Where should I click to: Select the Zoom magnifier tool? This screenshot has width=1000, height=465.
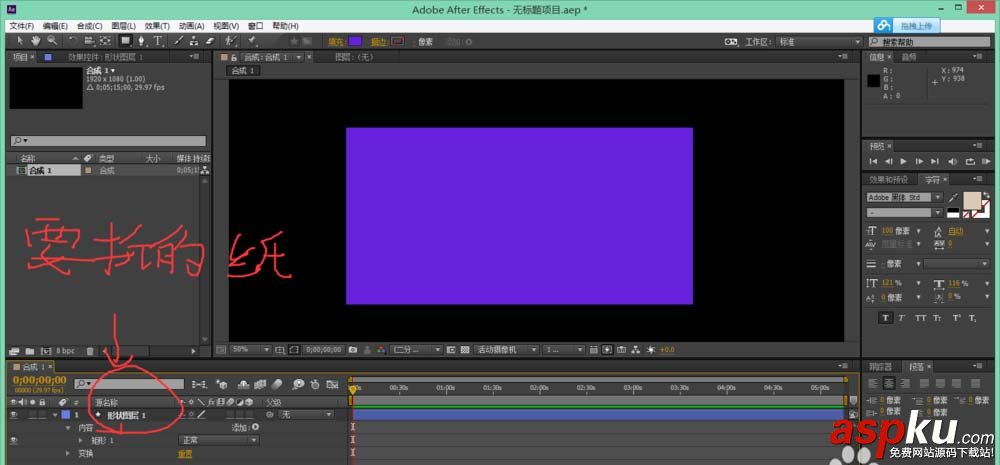52,41
